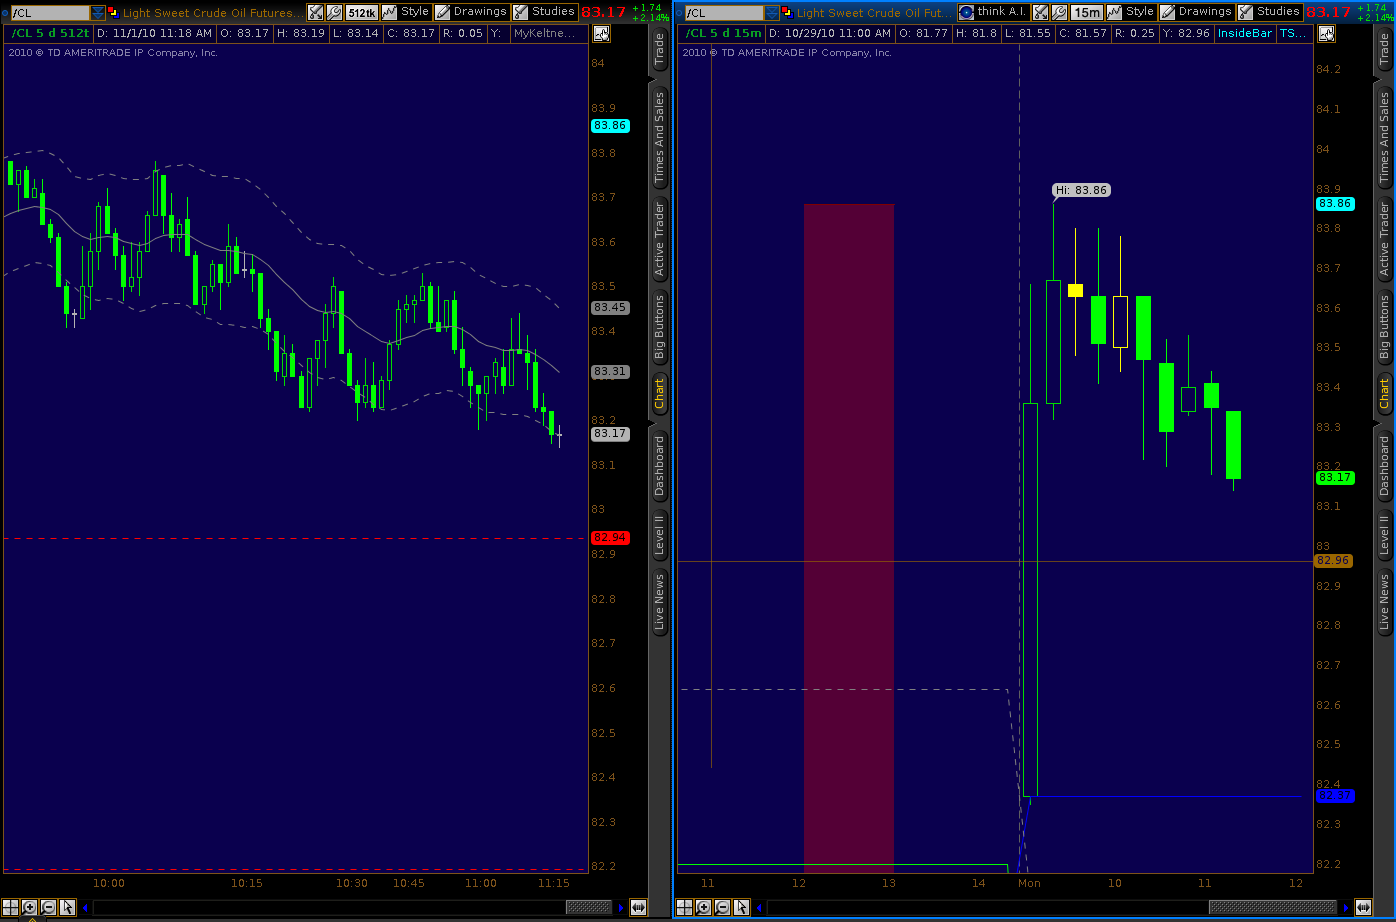Open Times And Sales tab on right panel
This screenshot has height=922, width=1396.
(x=1384, y=138)
